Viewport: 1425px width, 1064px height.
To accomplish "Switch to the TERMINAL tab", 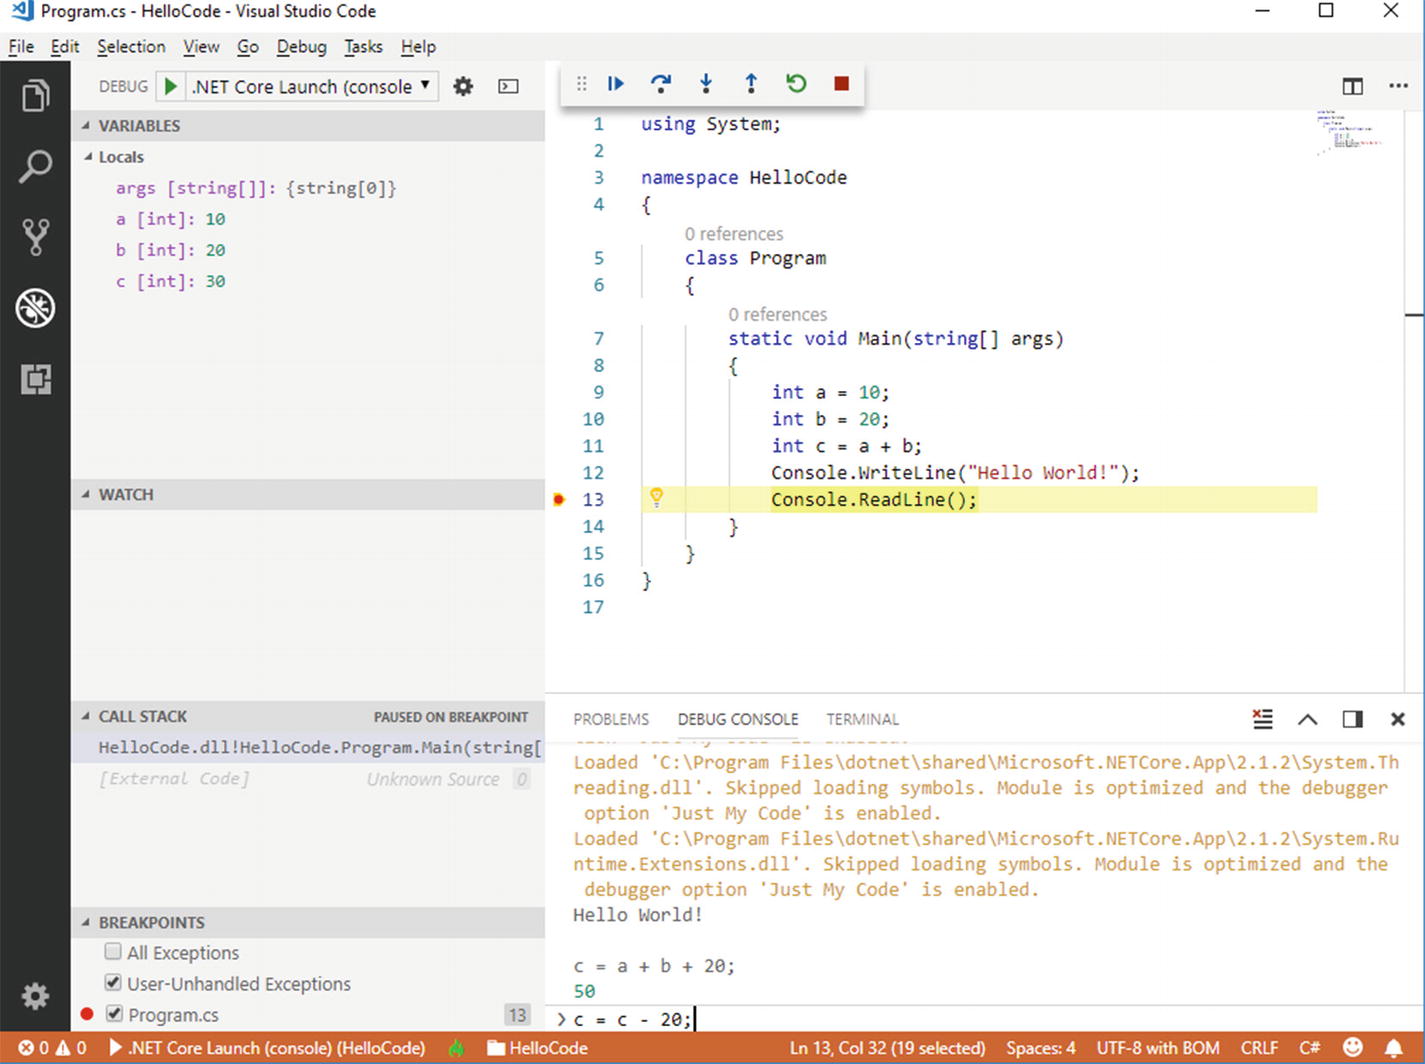I will pyautogui.click(x=862, y=719).
